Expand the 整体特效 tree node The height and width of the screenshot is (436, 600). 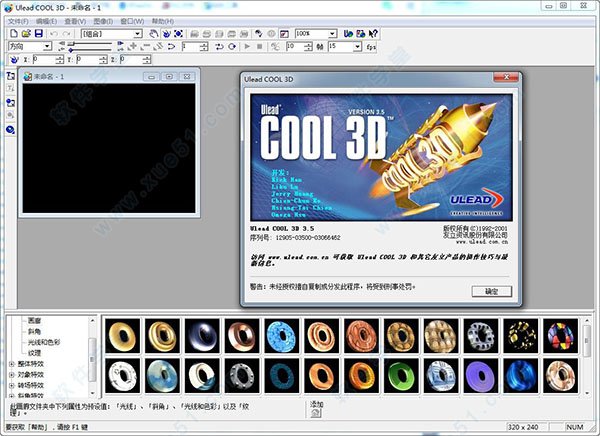pyautogui.click(x=11, y=364)
